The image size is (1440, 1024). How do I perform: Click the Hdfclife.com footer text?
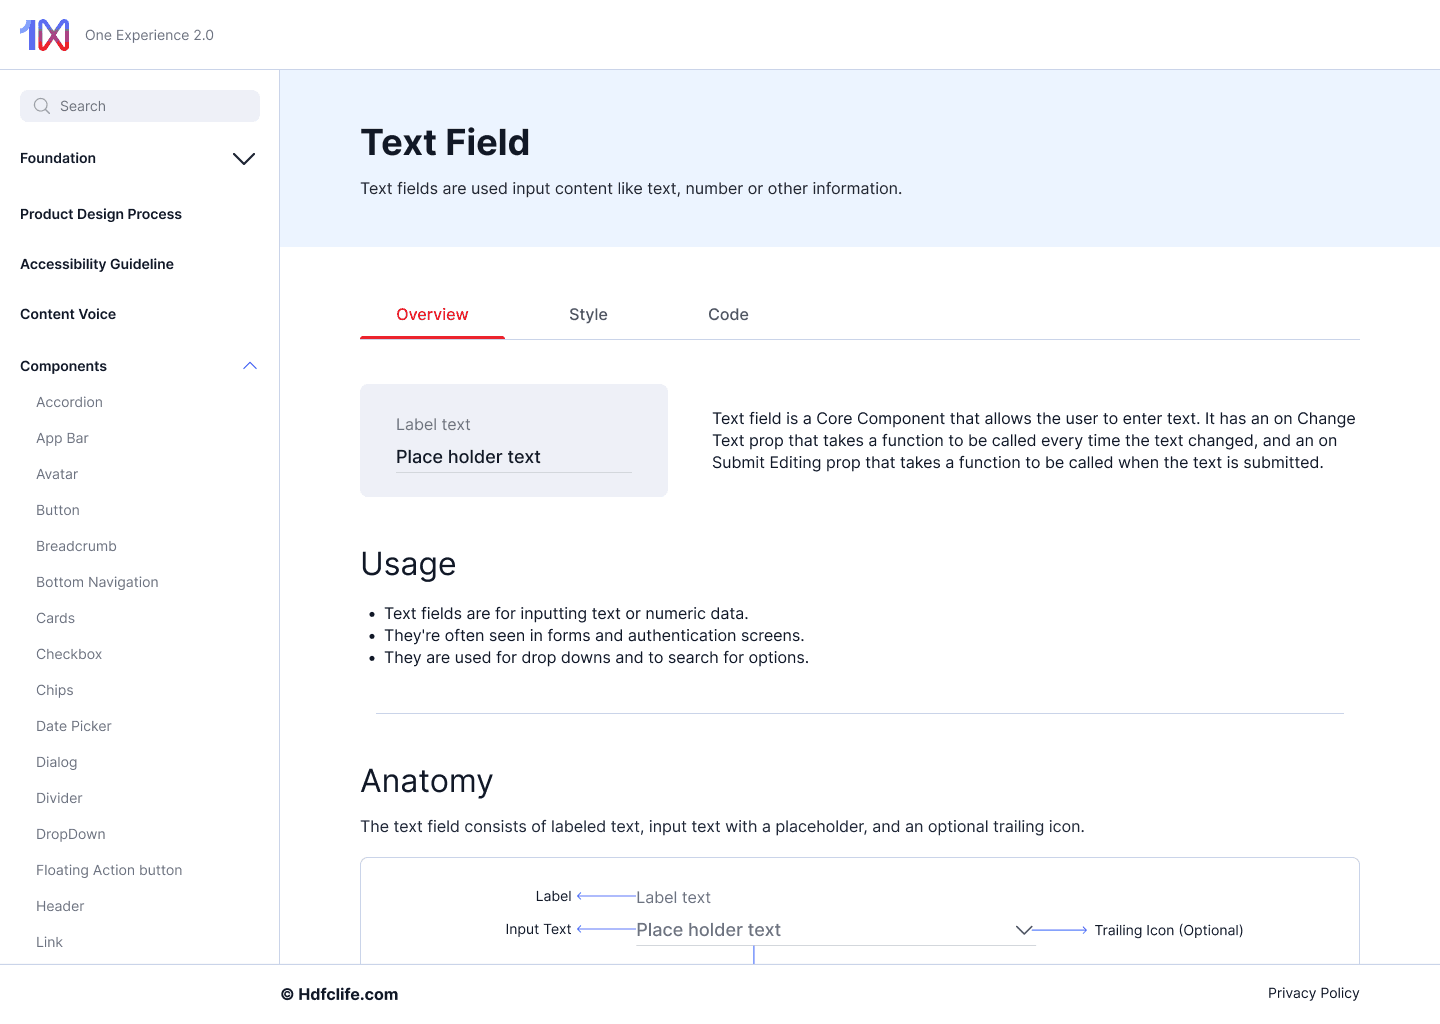tap(339, 994)
